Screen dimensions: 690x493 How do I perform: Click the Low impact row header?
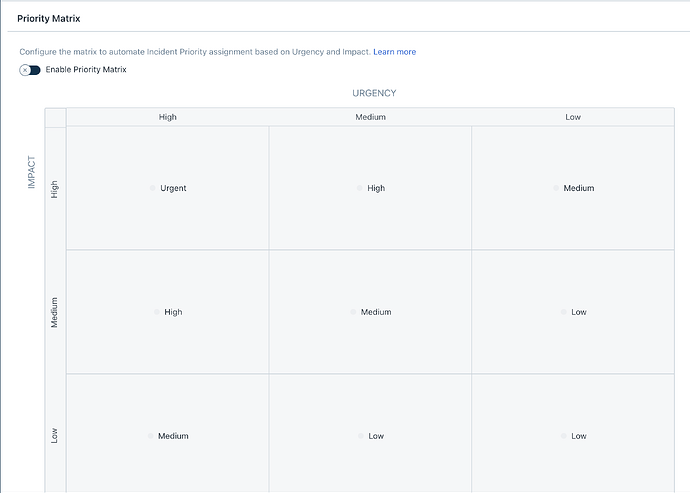[x=55, y=436]
